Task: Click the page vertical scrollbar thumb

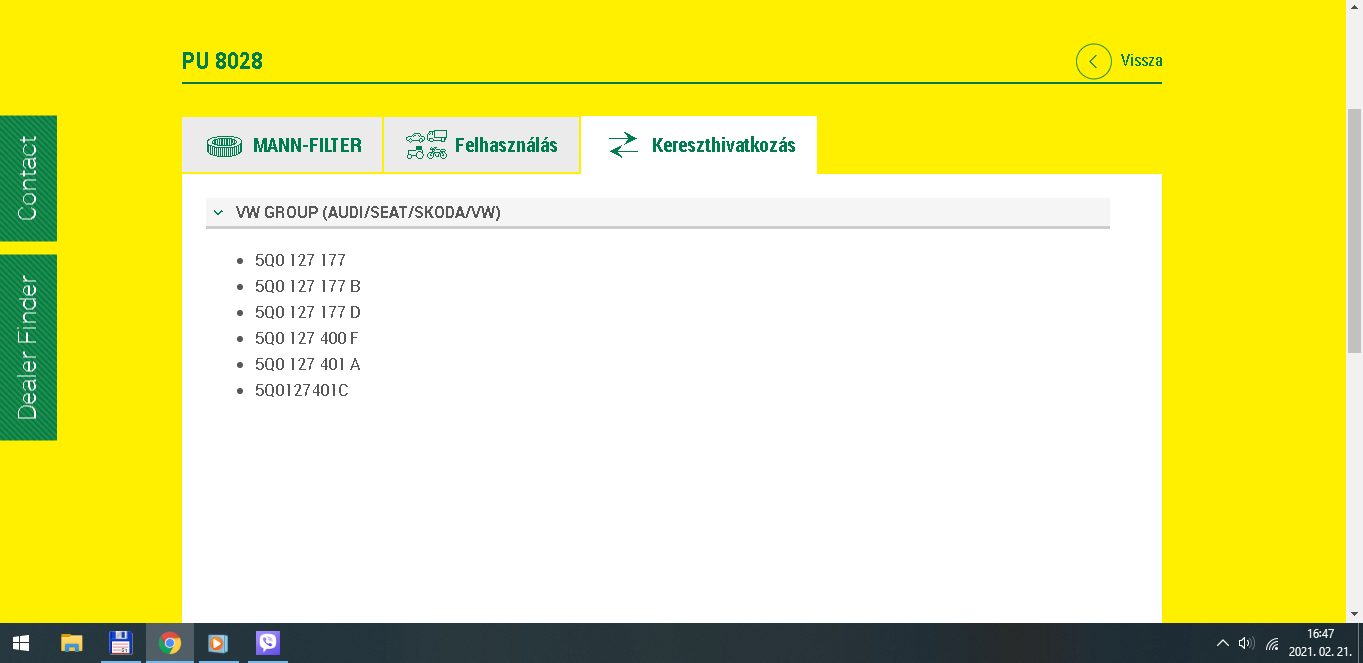Action: pos(1354,231)
